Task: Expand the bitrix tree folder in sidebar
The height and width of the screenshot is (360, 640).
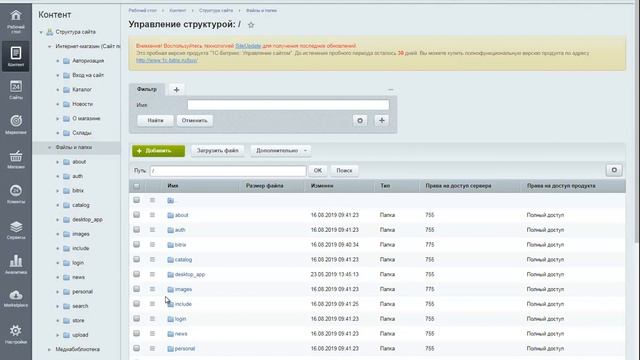Action: [58, 191]
